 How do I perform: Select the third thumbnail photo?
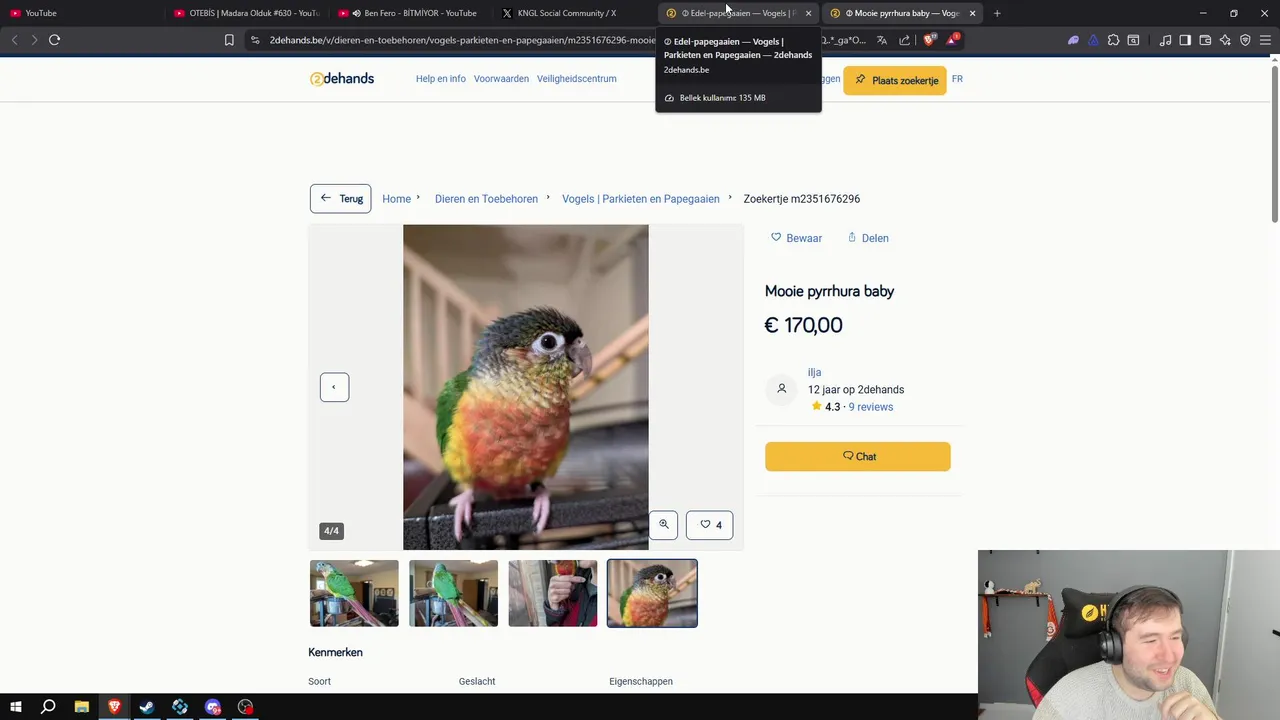click(x=553, y=593)
